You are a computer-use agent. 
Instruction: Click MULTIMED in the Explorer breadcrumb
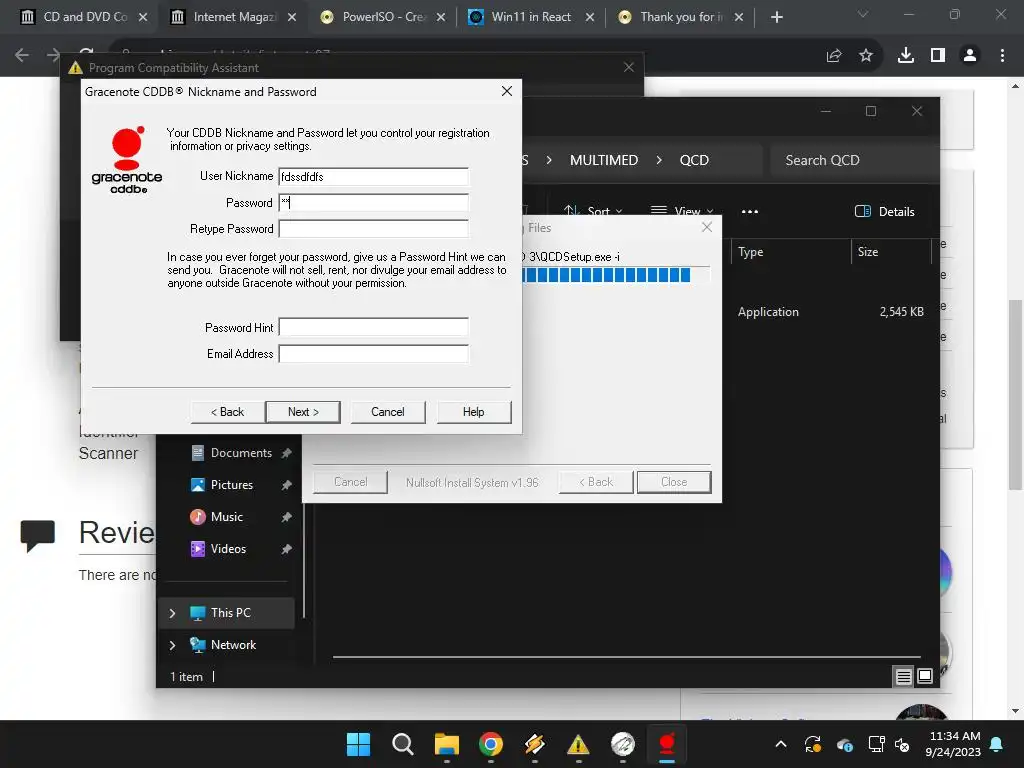tap(604, 160)
